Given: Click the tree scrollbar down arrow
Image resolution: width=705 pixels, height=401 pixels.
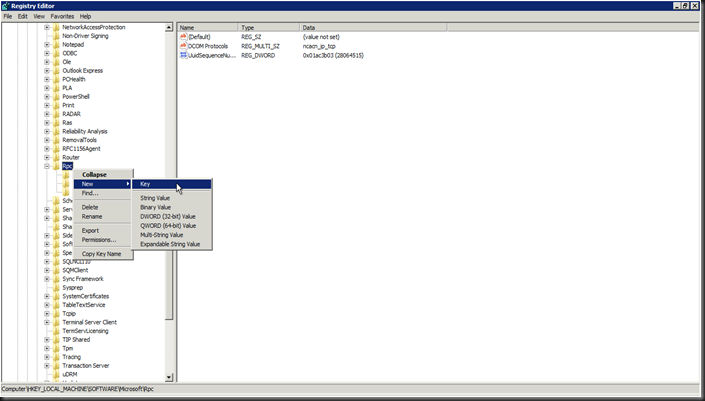Looking at the screenshot, I should tap(169, 378).
